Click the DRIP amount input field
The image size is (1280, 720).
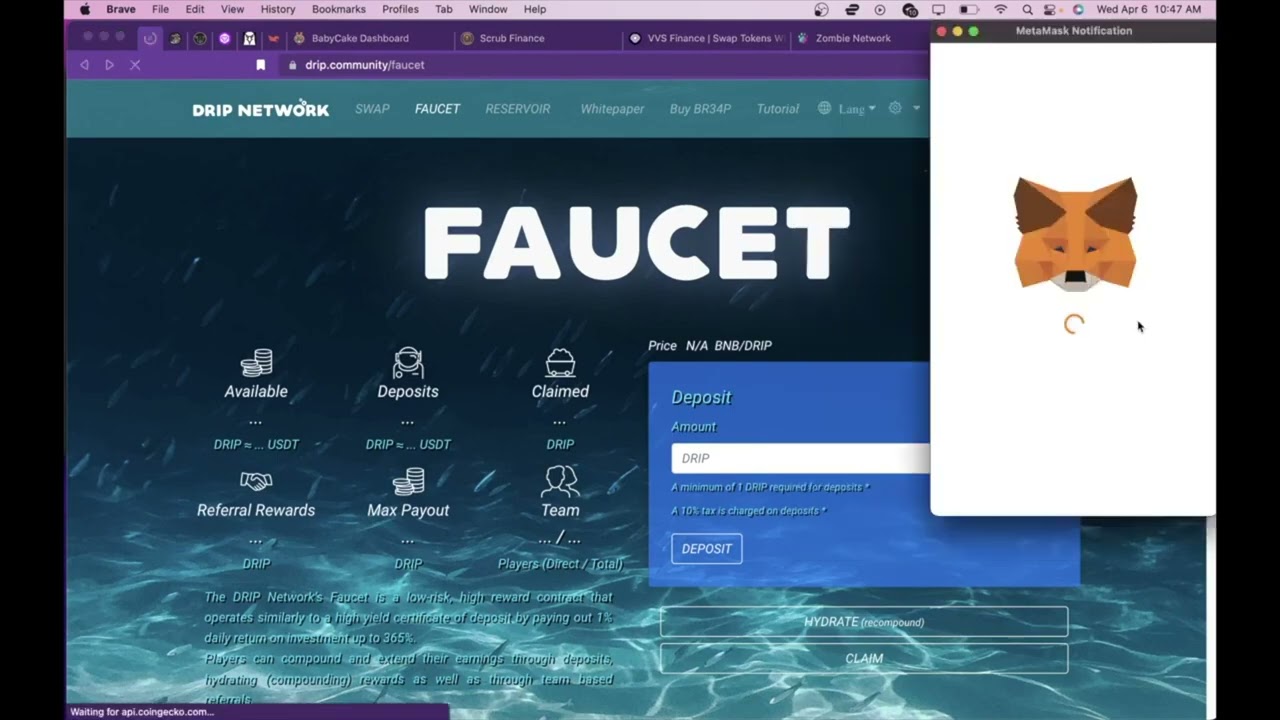(x=801, y=458)
